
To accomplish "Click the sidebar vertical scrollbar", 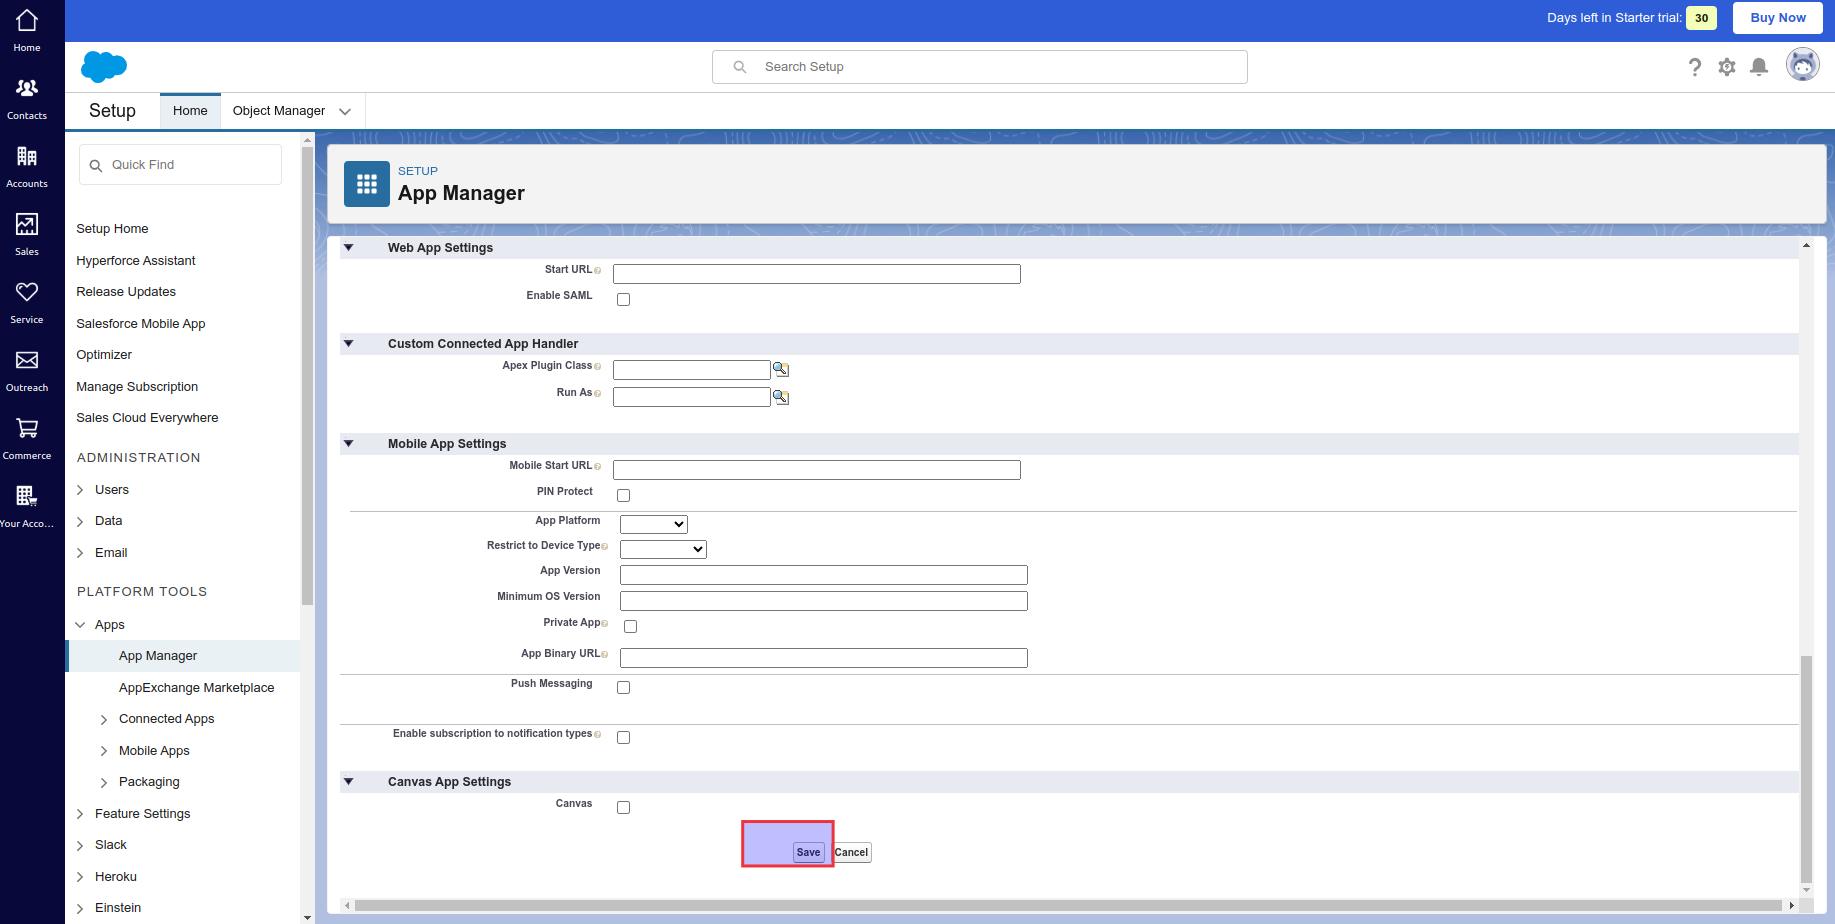I will click(x=307, y=375).
